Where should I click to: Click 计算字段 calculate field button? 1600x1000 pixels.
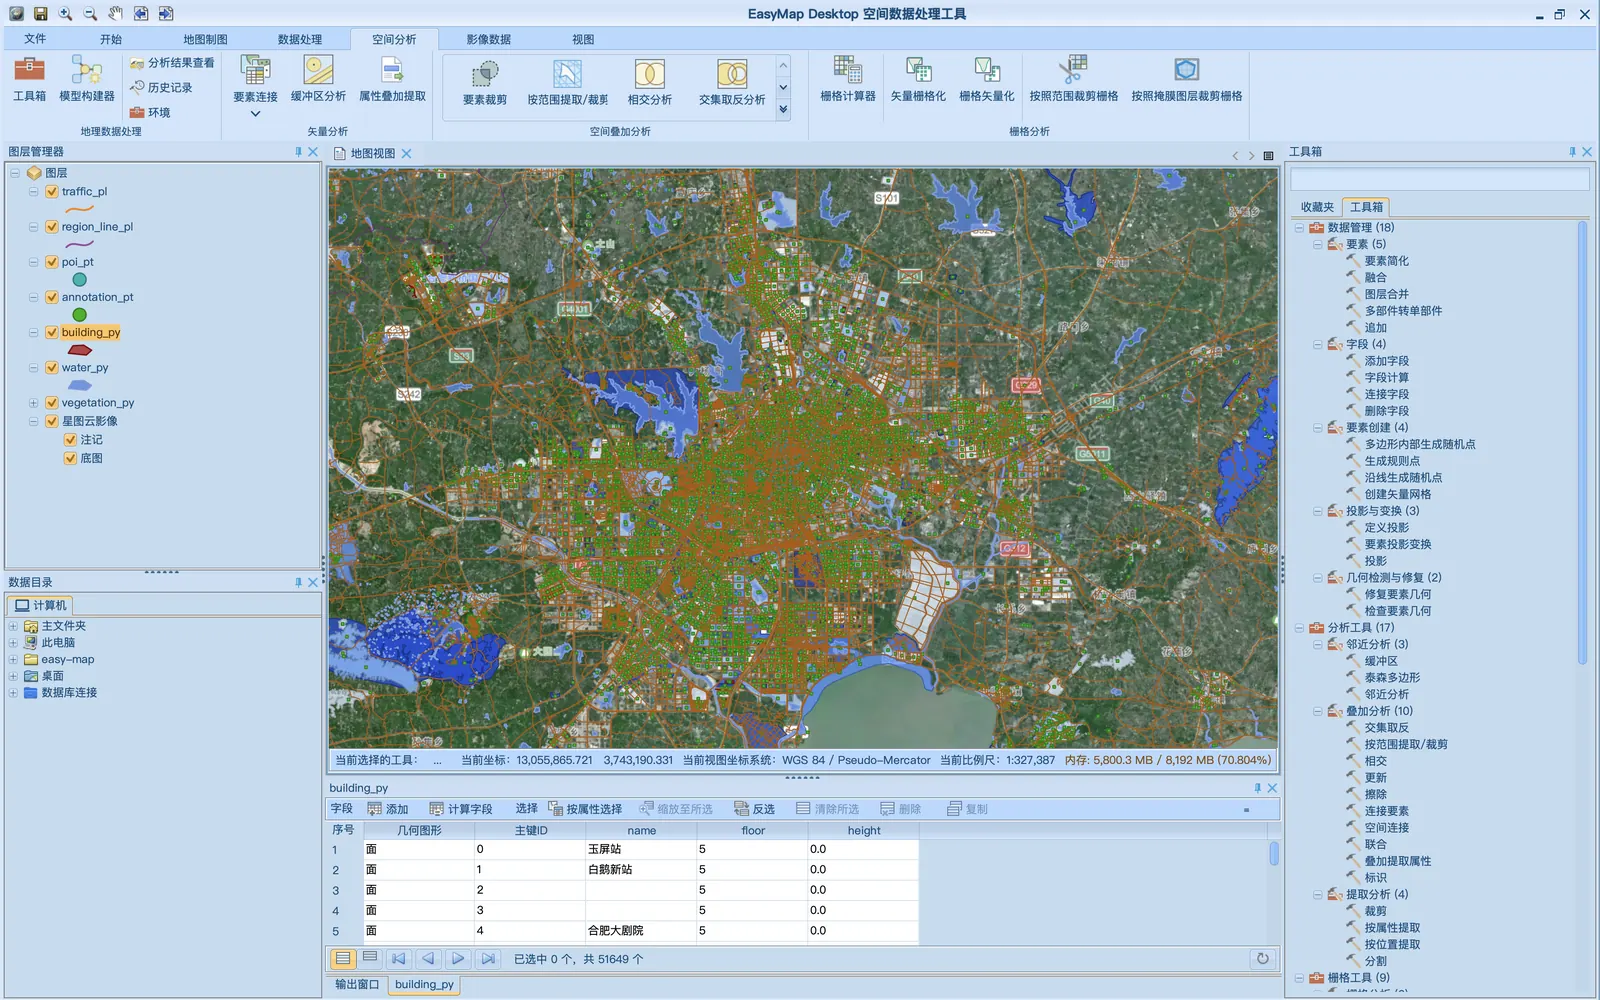(x=461, y=809)
